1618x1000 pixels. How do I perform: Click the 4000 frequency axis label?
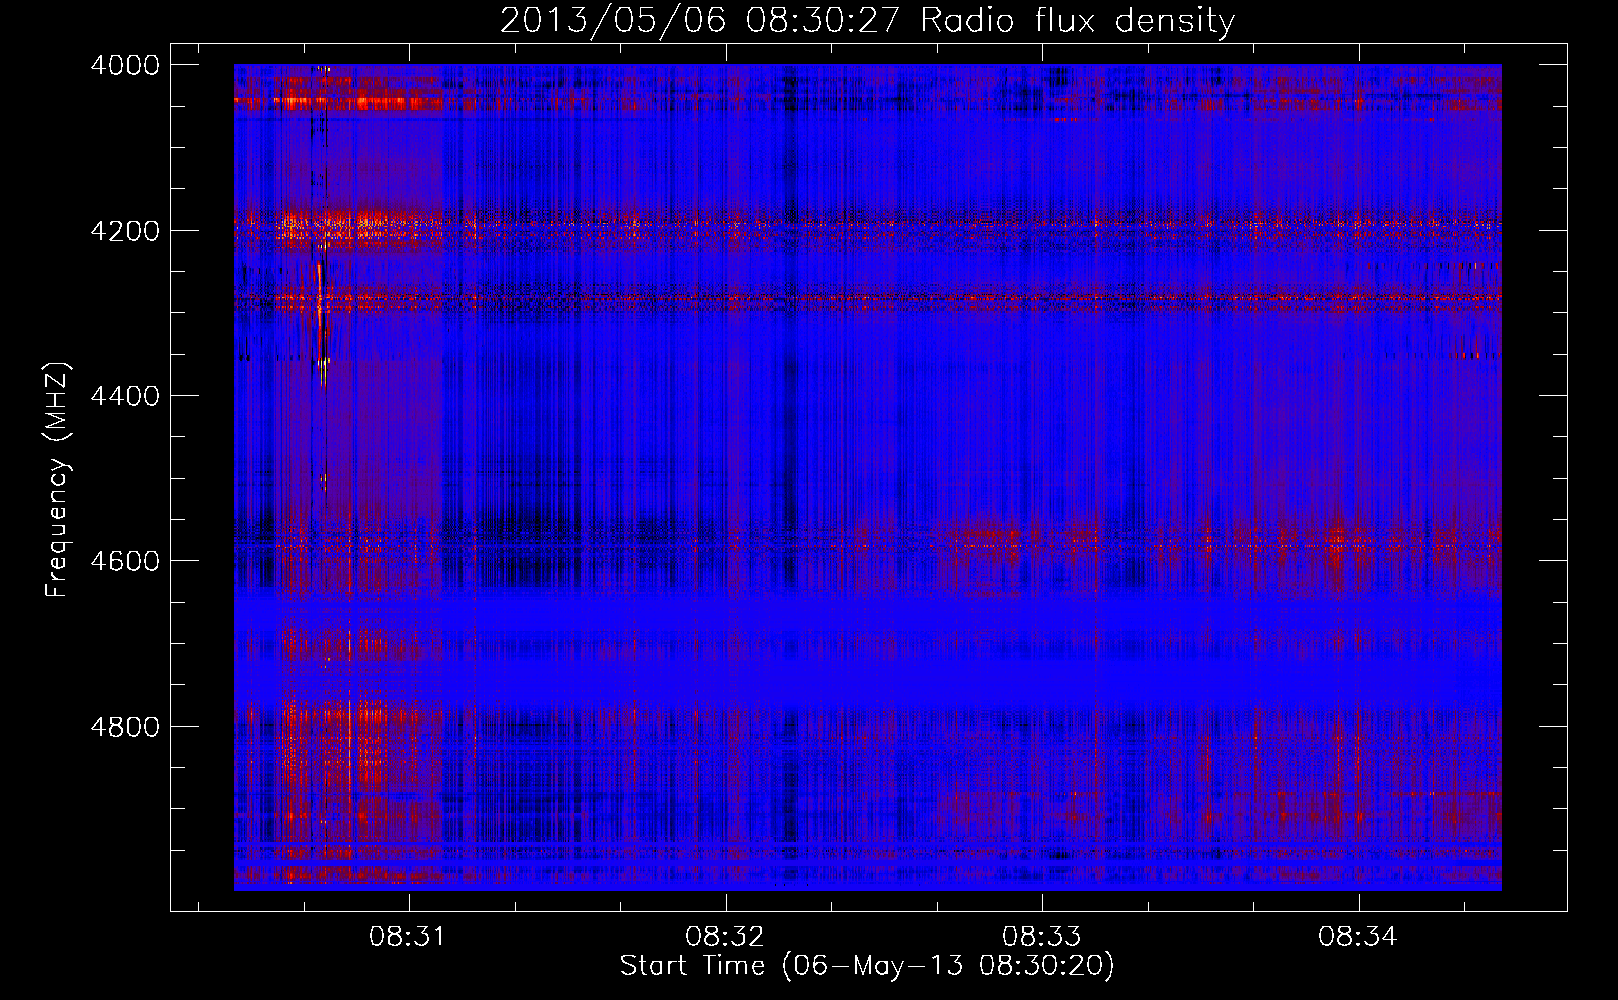[x=124, y=65]
